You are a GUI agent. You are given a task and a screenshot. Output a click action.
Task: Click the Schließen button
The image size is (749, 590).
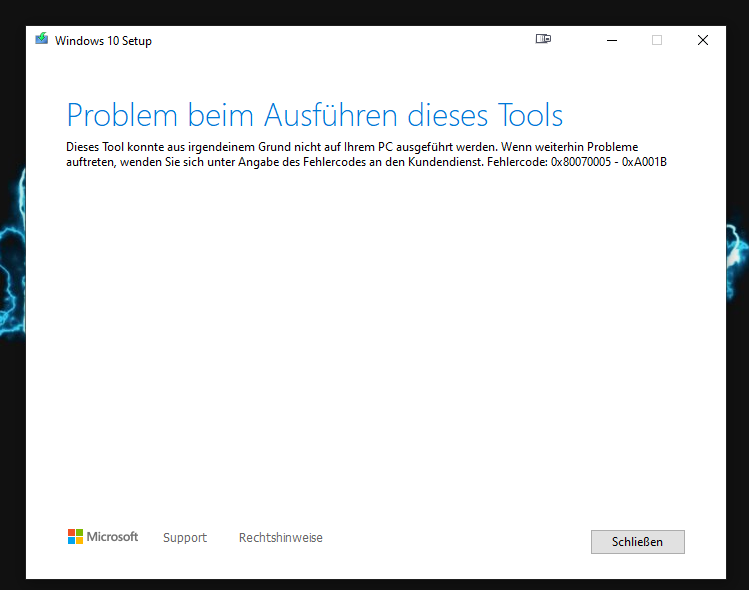tap(637, 542)
